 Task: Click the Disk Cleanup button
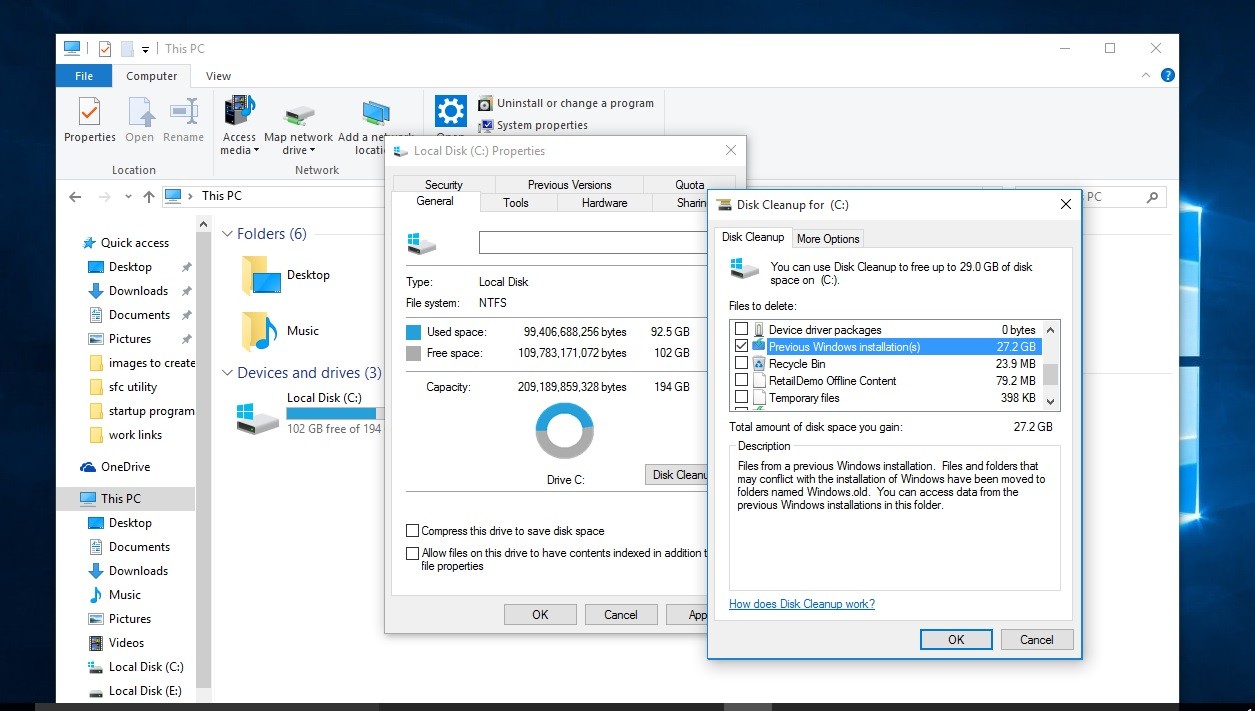coord(677,475)
